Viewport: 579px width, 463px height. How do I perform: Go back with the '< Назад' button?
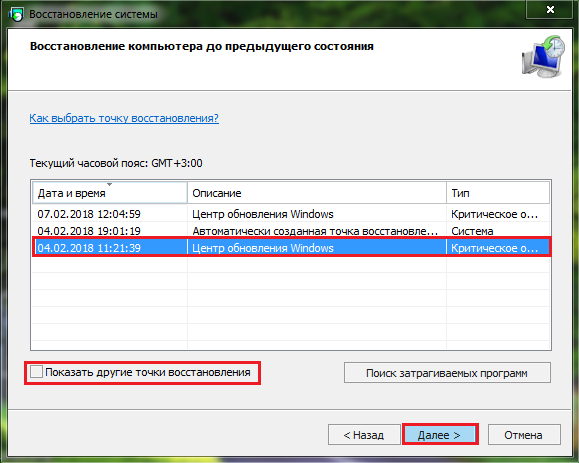click(x=364, y=435)
